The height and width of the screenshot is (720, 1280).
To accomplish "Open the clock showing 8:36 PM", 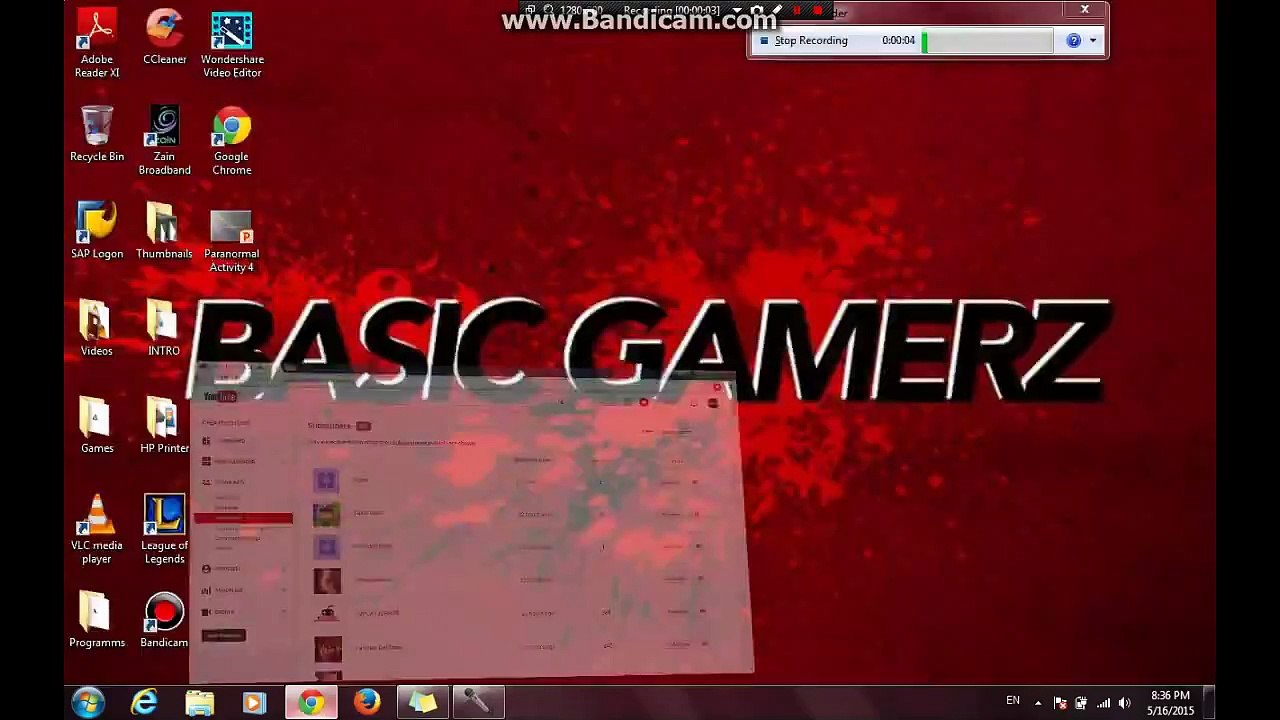I will [1170, 703].
